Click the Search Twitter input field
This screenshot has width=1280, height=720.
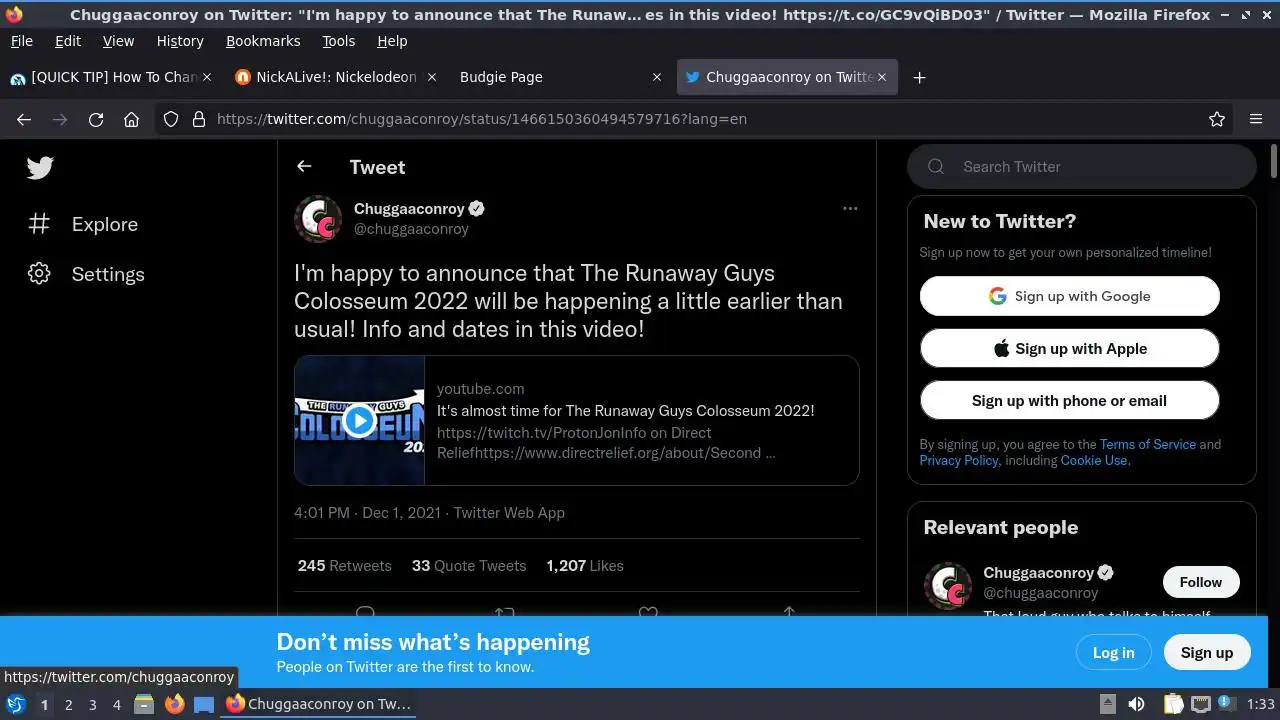point(1081,167)
